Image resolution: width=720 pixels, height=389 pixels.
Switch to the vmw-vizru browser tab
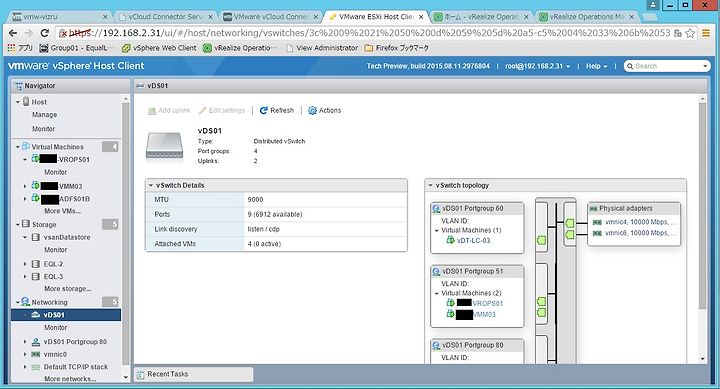pos(60,17)
